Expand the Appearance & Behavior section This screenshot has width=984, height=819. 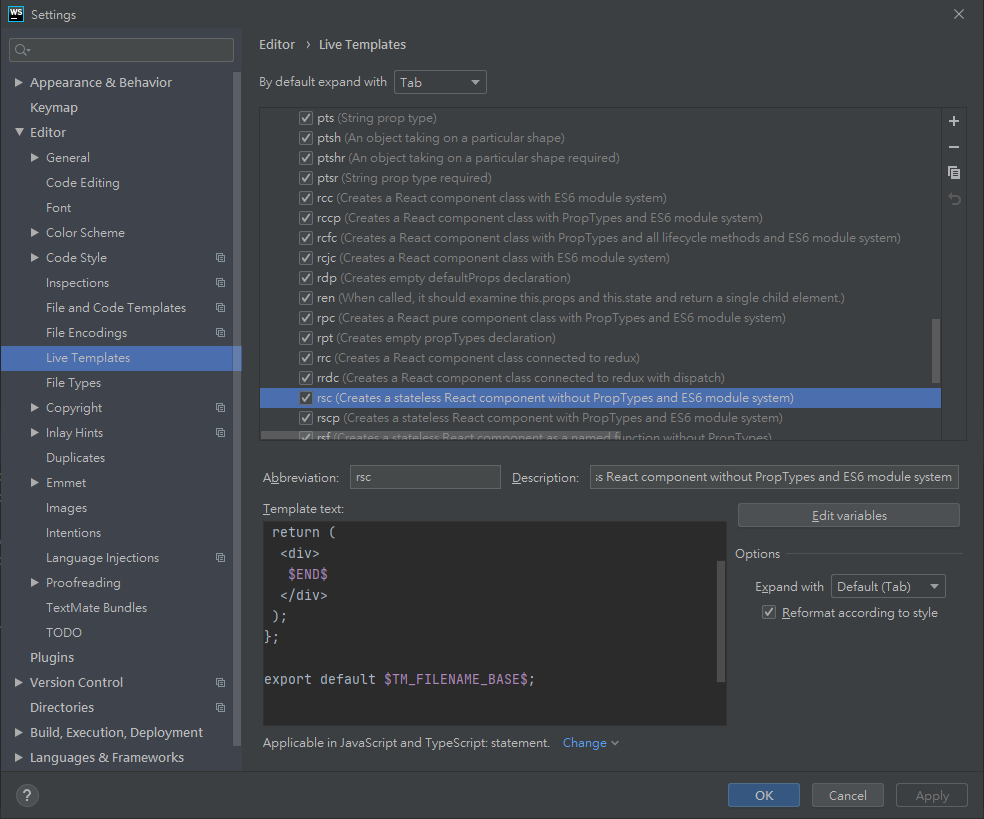[19, 83]
